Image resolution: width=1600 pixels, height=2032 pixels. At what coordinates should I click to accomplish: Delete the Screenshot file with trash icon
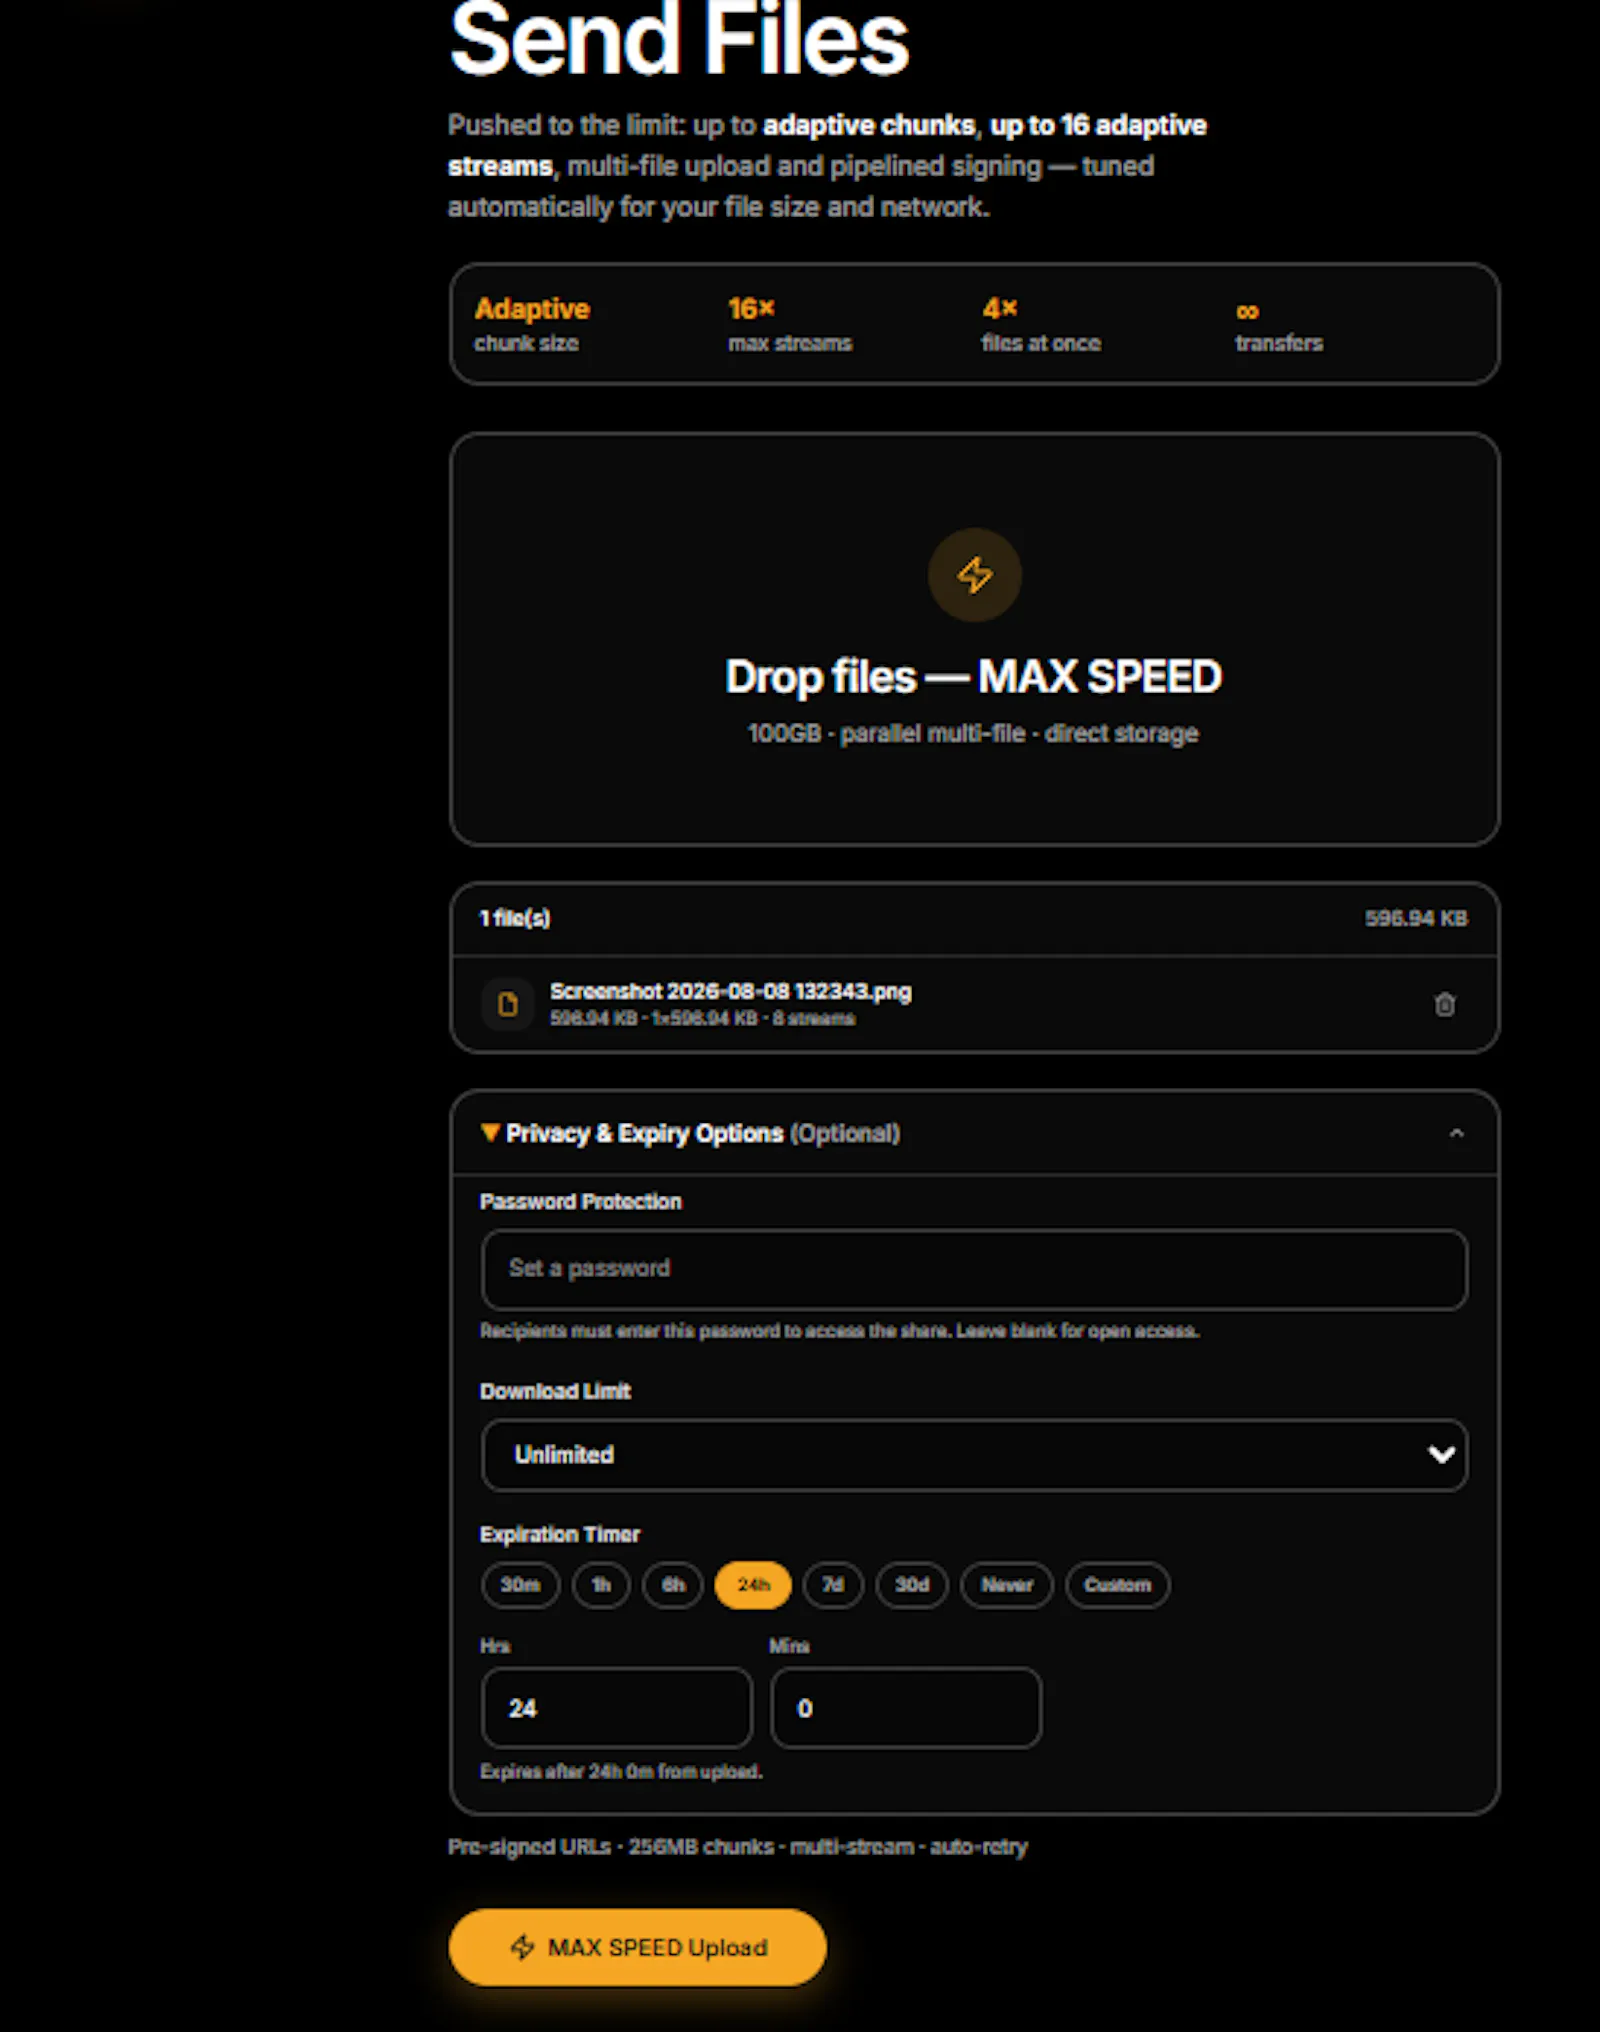(1444, 1004)
